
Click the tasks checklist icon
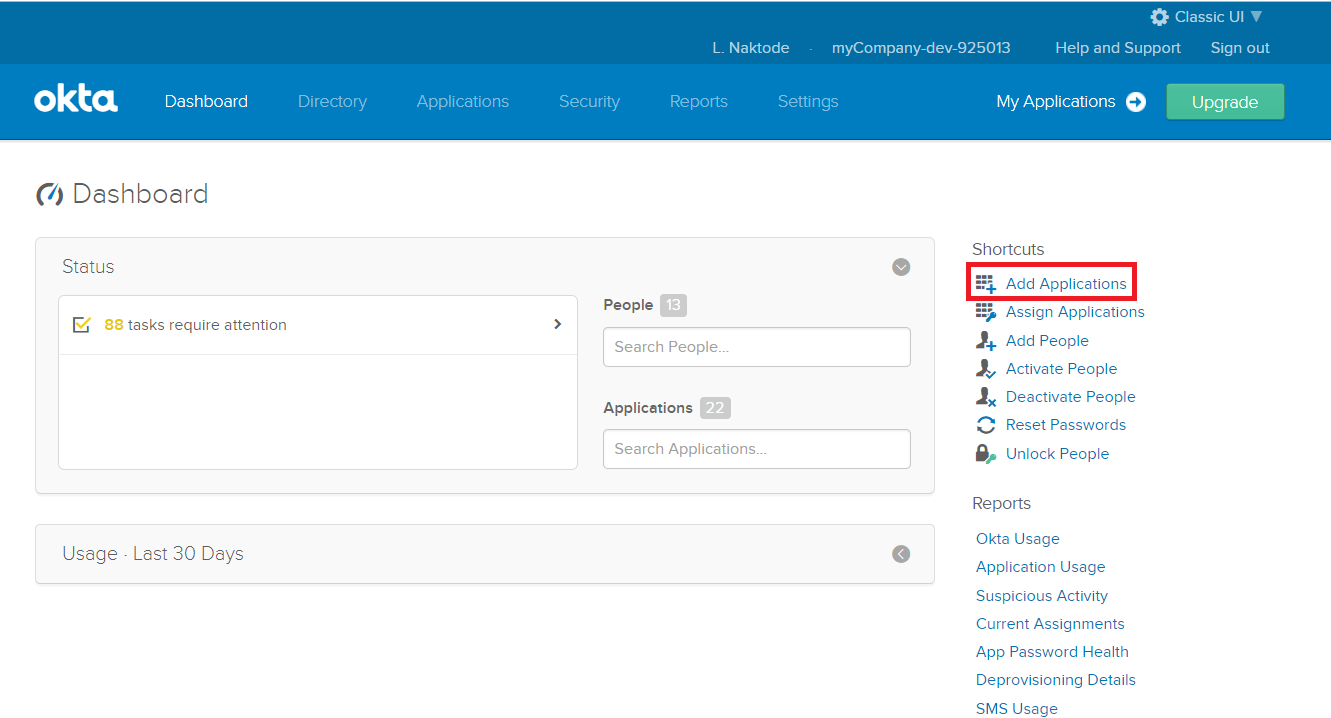coord(82,325)
